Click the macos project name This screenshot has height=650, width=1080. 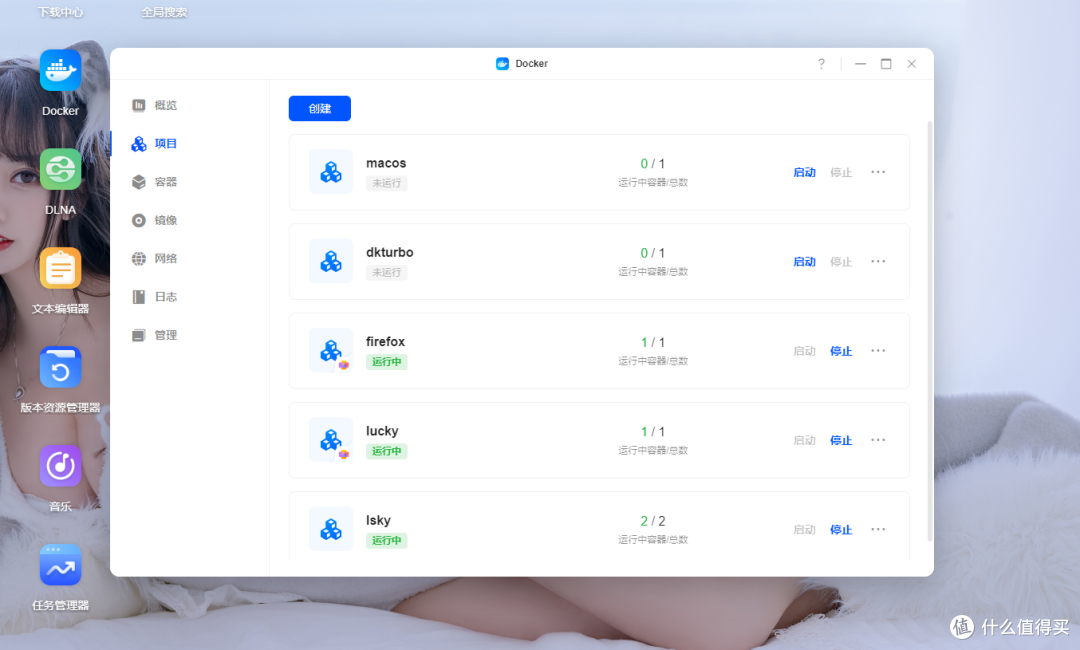point(386,163)
